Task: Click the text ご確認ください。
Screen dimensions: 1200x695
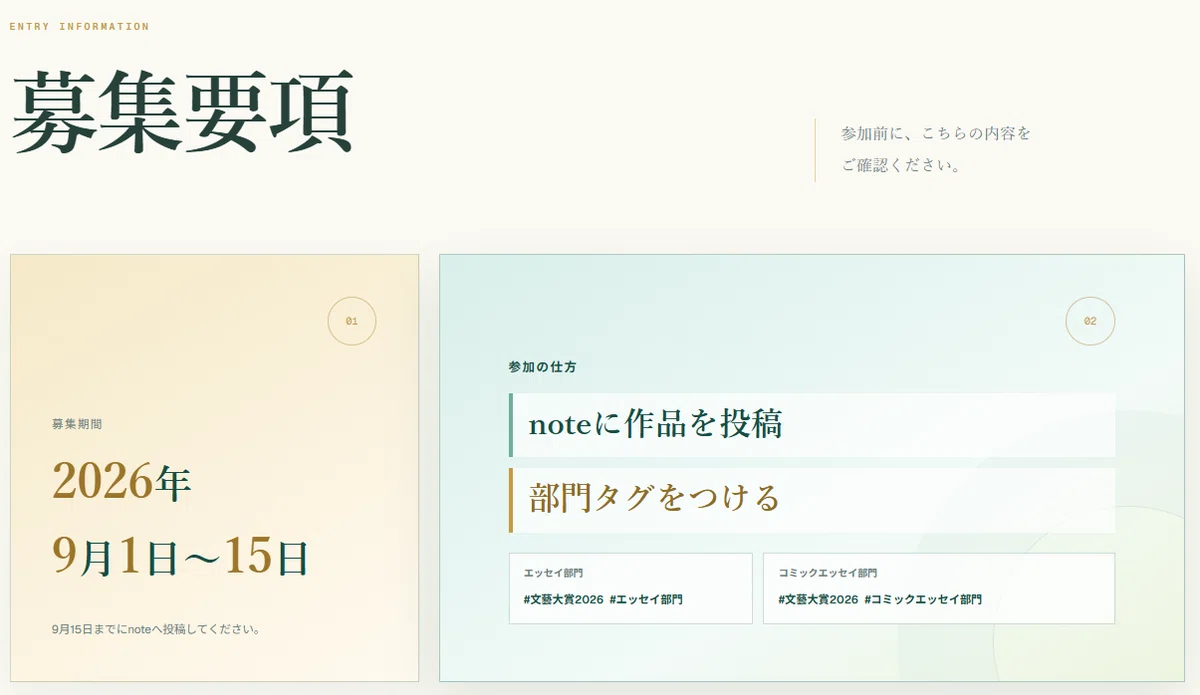Action: point(901,166)
